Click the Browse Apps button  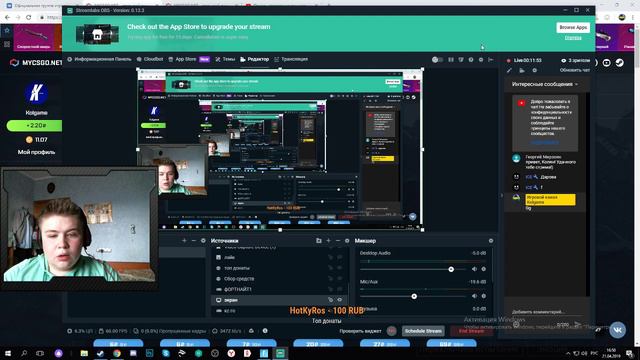[573, 27]
